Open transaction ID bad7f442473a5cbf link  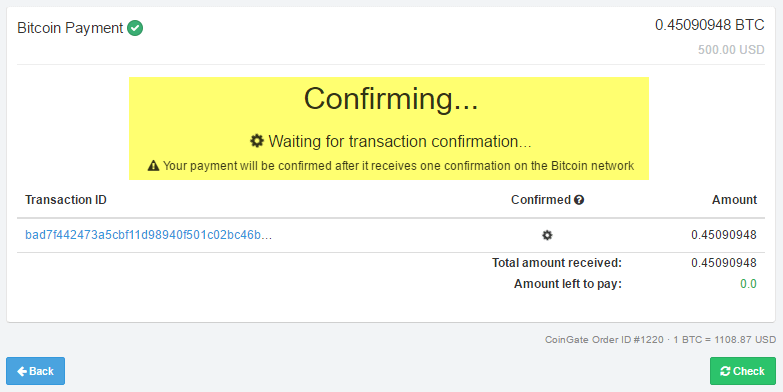tap(148, 235)
